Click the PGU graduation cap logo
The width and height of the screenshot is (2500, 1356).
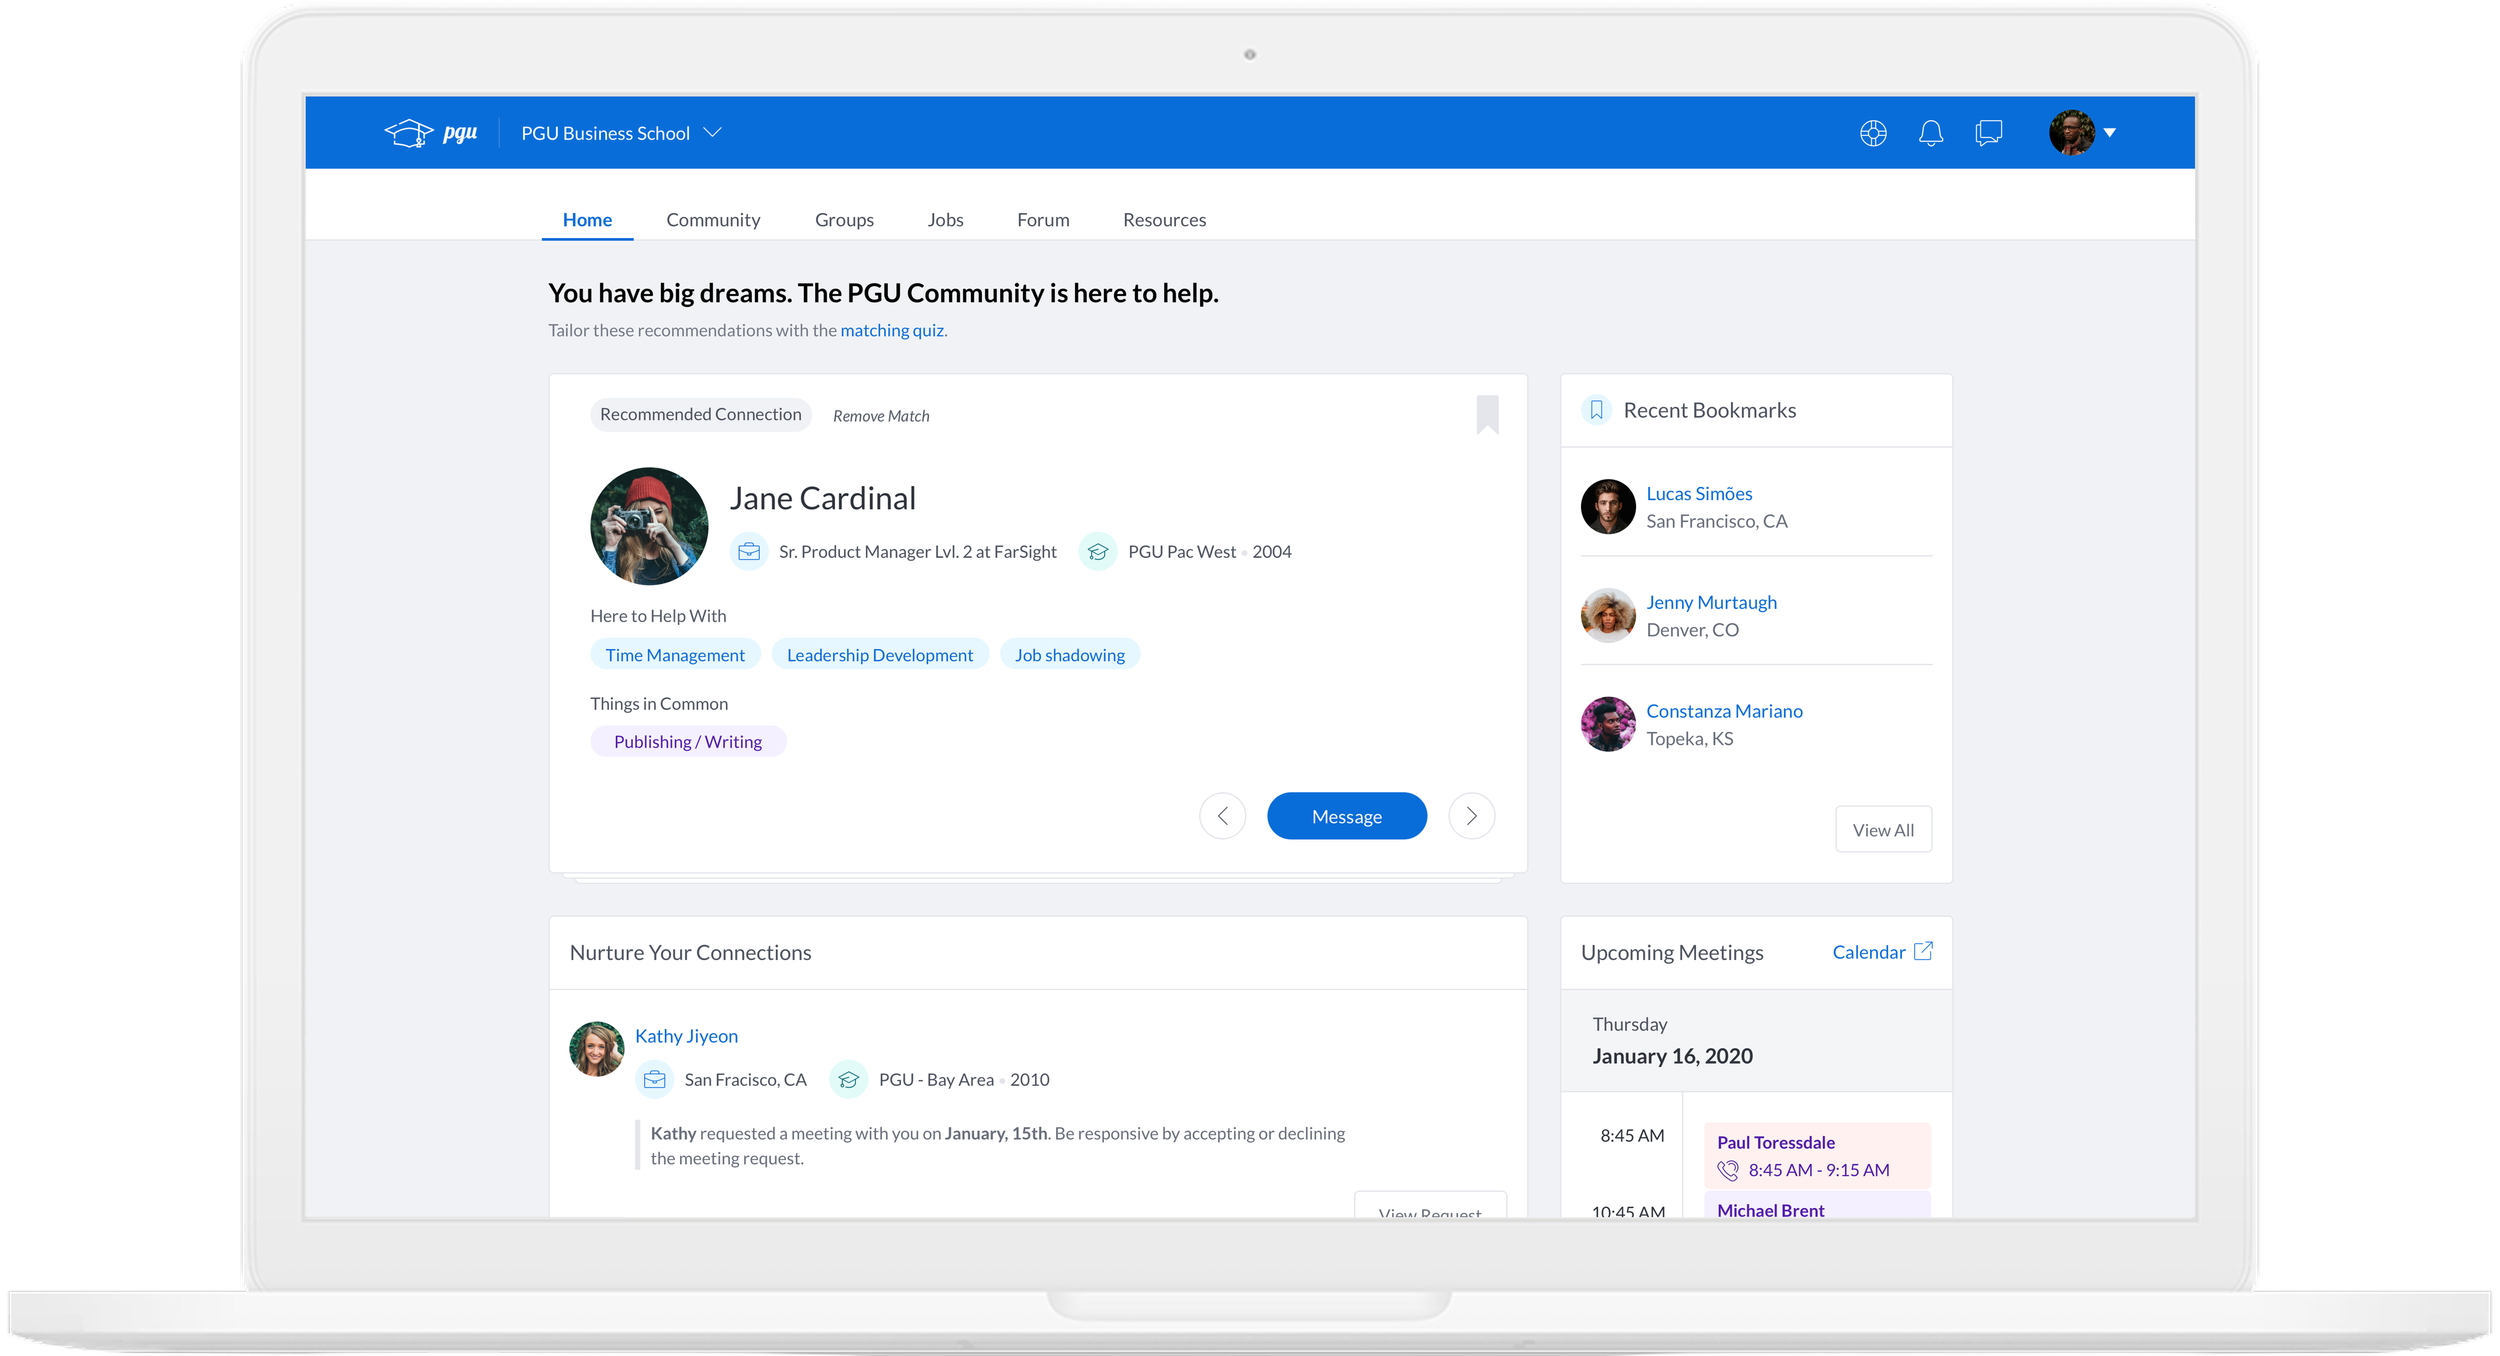[409, 133]
